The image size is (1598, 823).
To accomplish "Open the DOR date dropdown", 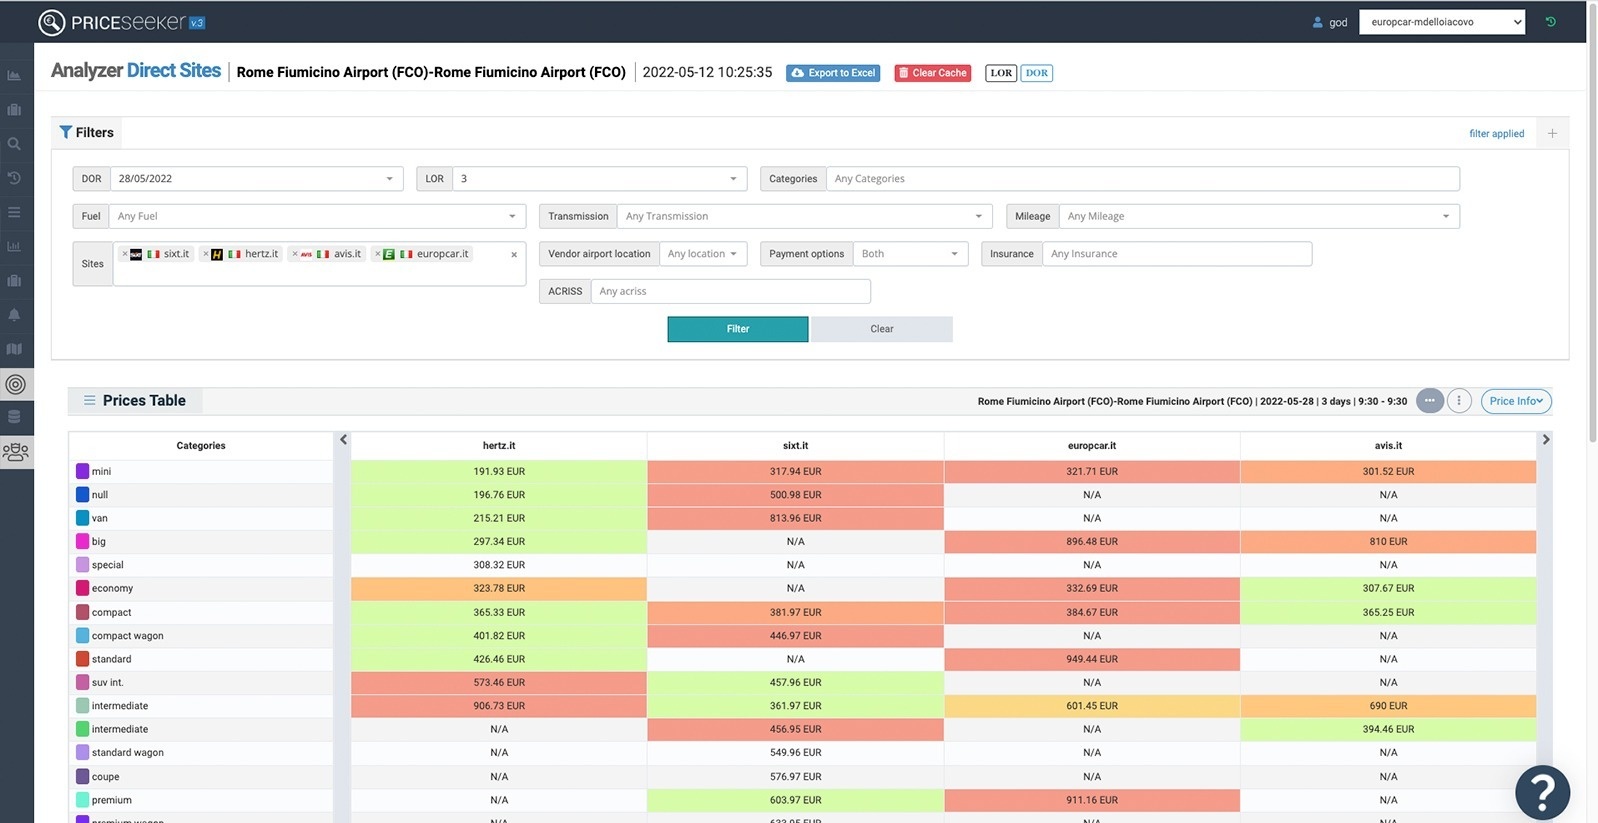I will click(x=257, y=179).
